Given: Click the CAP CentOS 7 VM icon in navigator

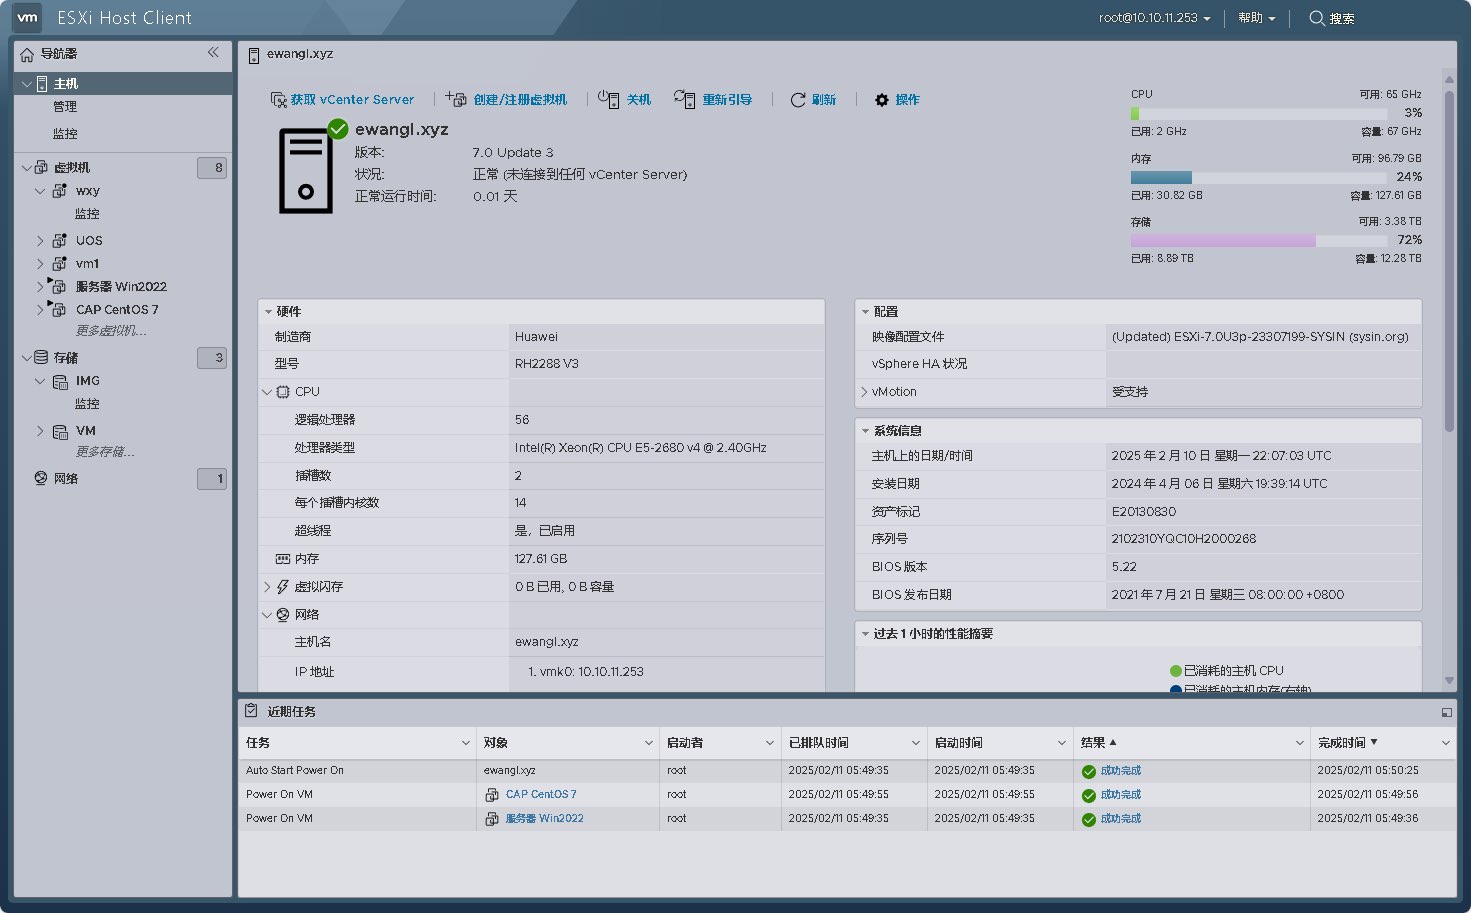Looking at the screenshot, I should coord(58,309).
